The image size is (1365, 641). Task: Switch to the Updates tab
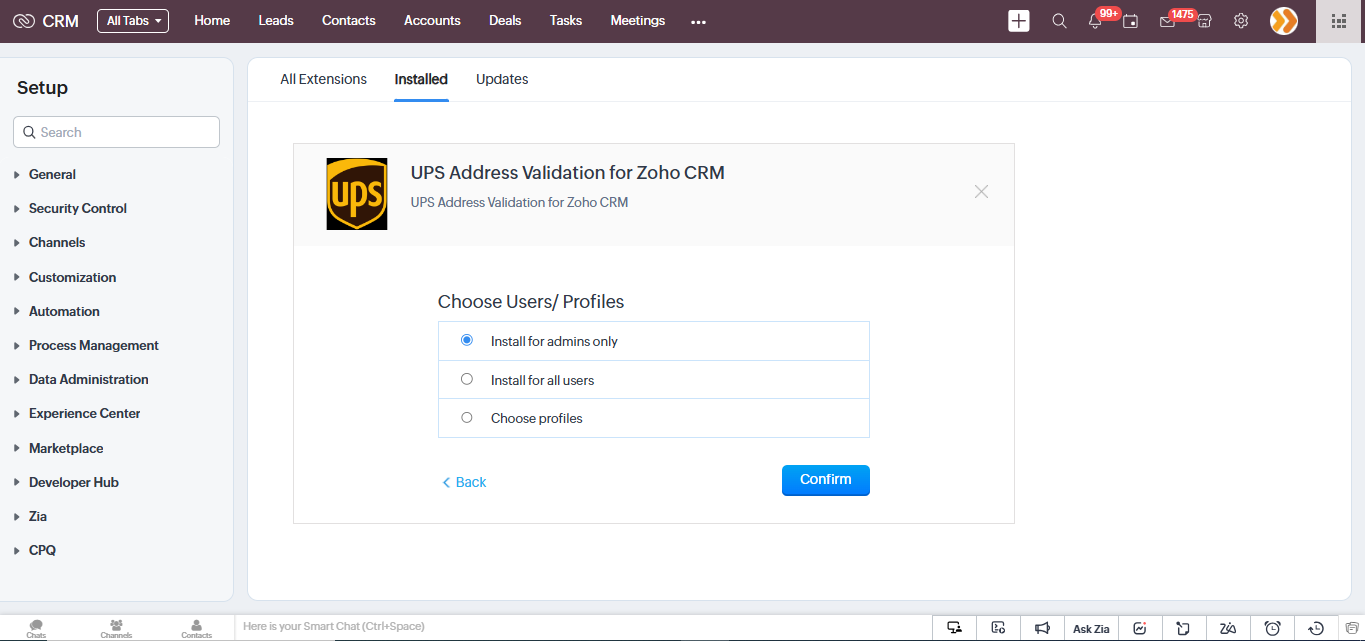(x=502, y=79)
